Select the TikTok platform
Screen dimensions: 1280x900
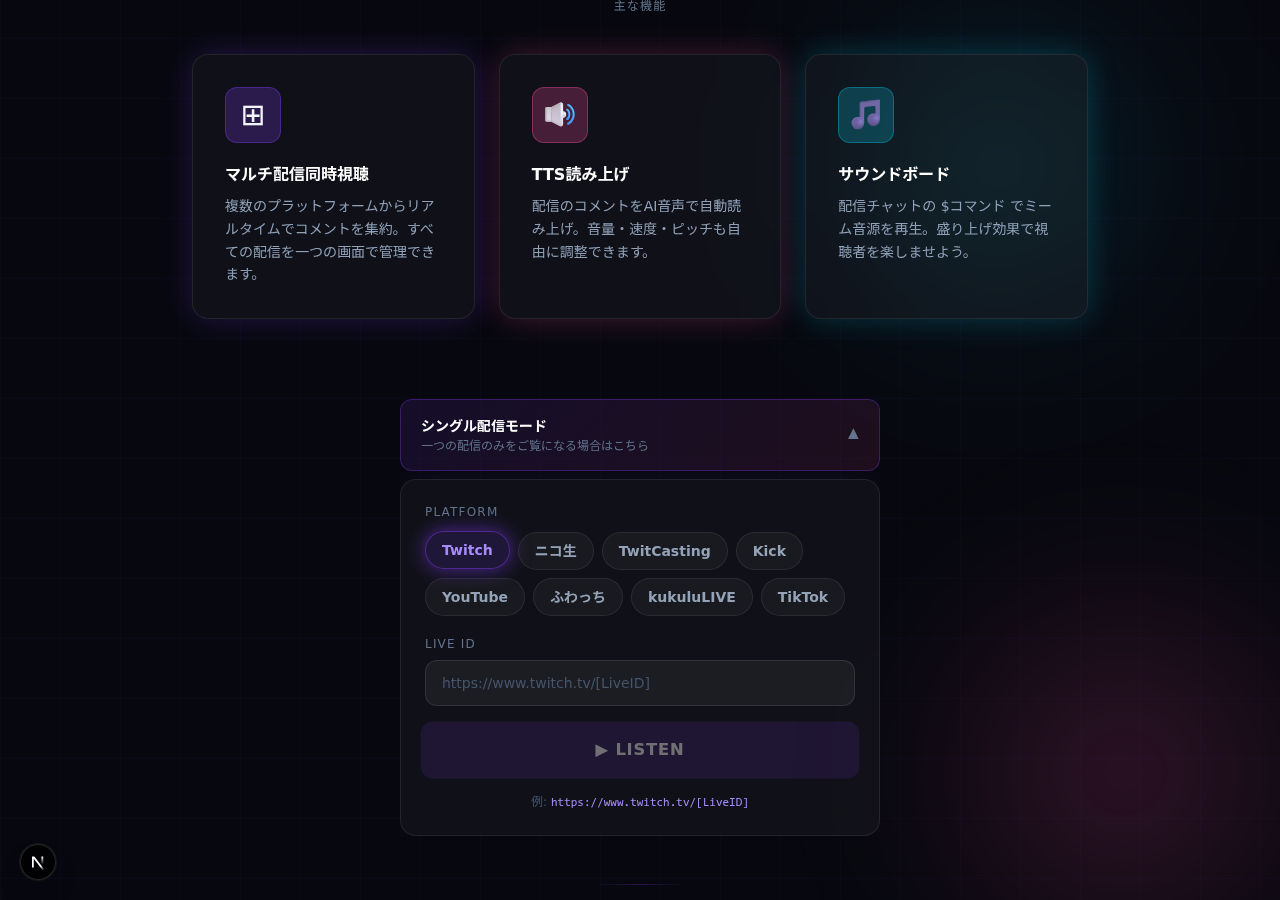point(803,597)
